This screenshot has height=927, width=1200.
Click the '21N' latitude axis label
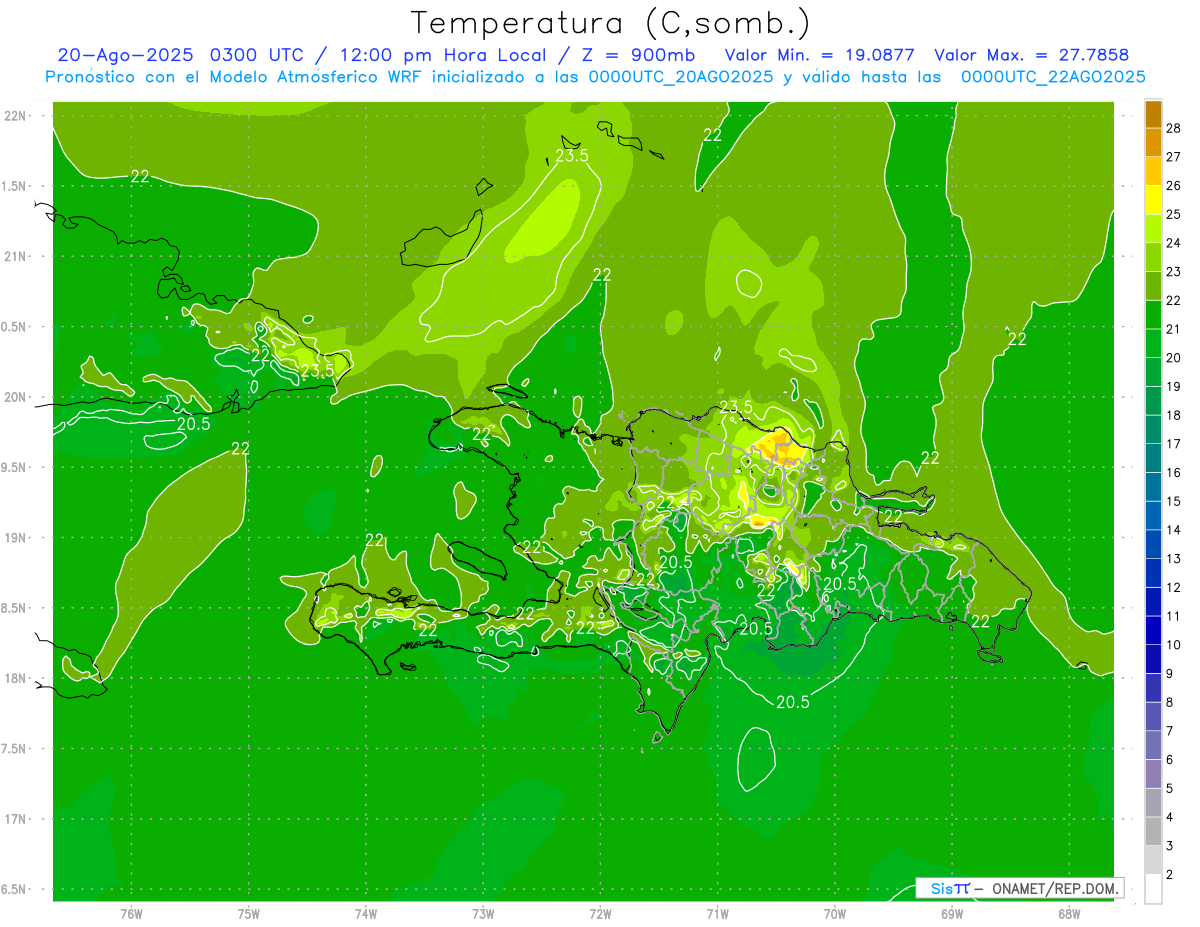15,257
